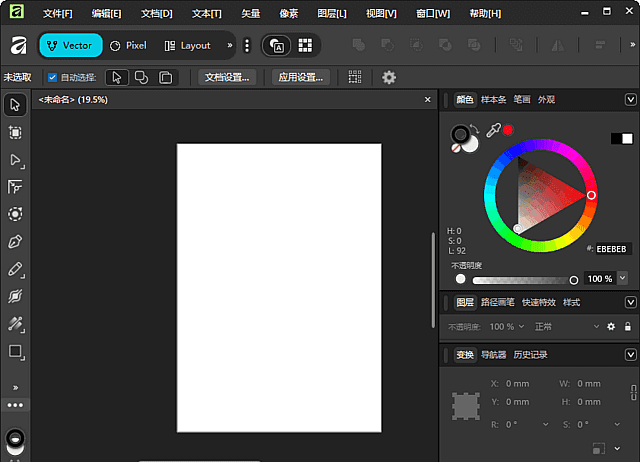
Task: Select the Vector brush tool
Action: click(15, 324)
